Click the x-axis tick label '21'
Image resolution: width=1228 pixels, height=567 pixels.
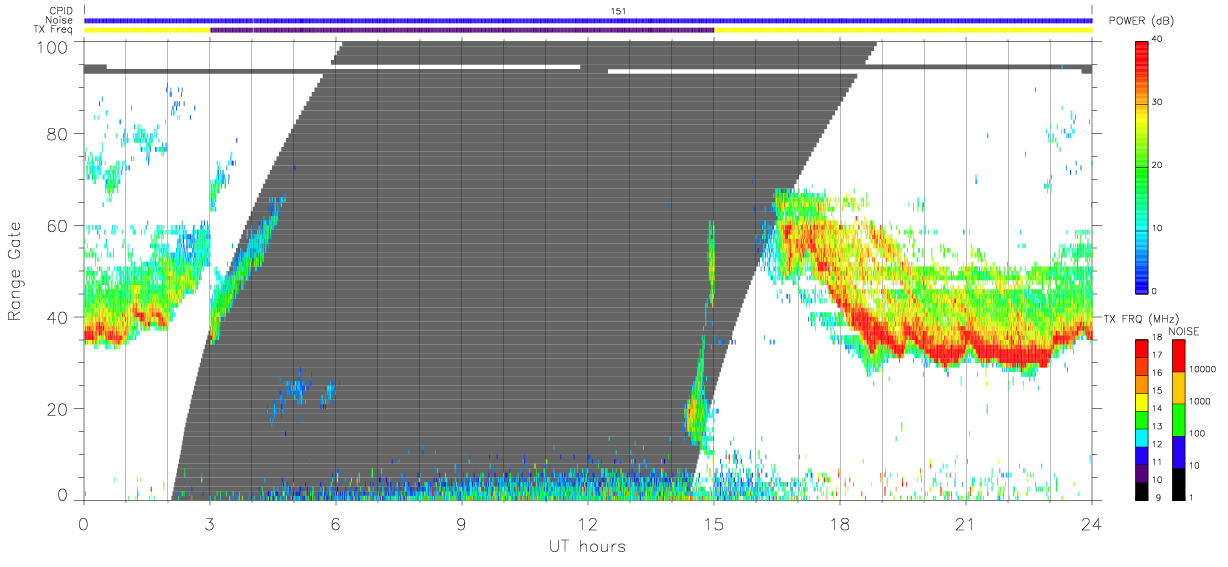(966, 524)
